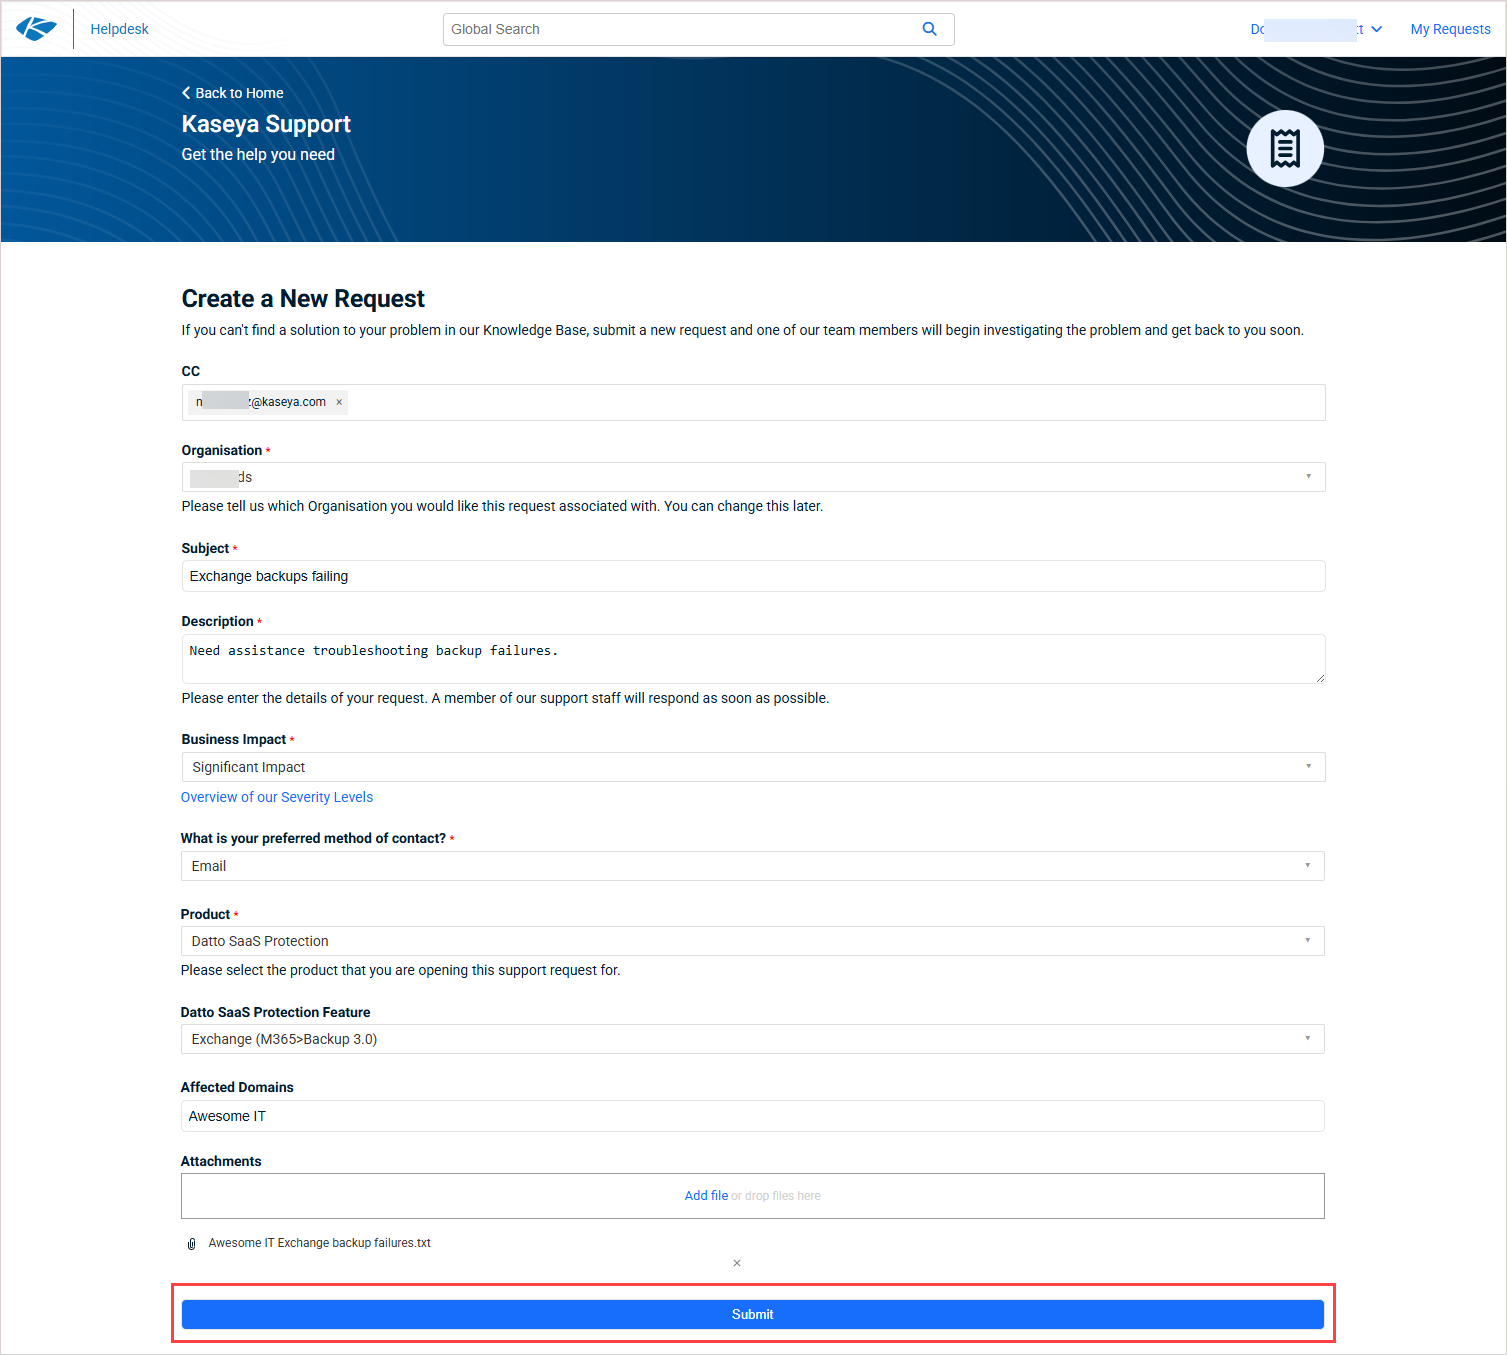This screenshot has height=1355, width=1507.
Task: Remove the kaseya.com CC email tag
Action: pyautogui.click(x=339, y=402)
